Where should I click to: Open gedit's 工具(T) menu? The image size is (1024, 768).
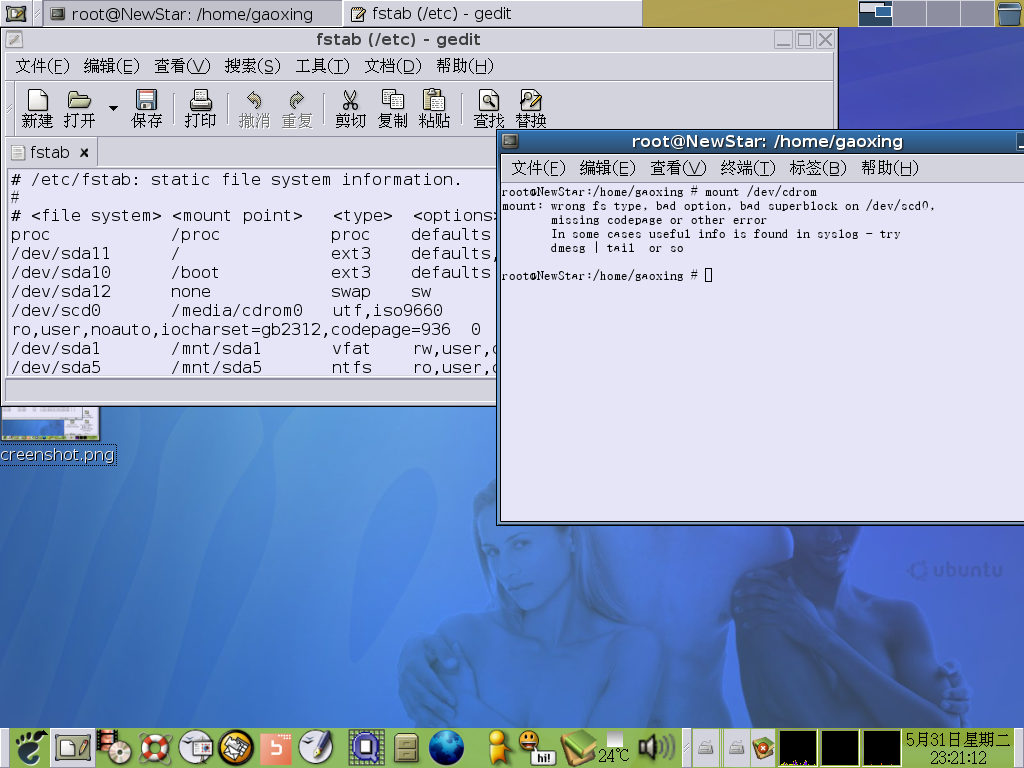(x=323, y=66)
